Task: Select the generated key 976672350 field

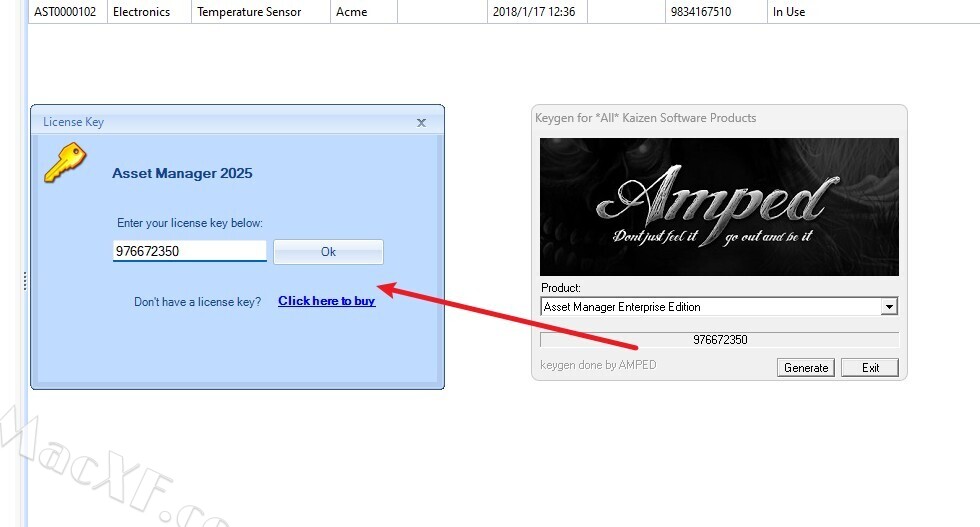Action: click(x=719, y=339)
